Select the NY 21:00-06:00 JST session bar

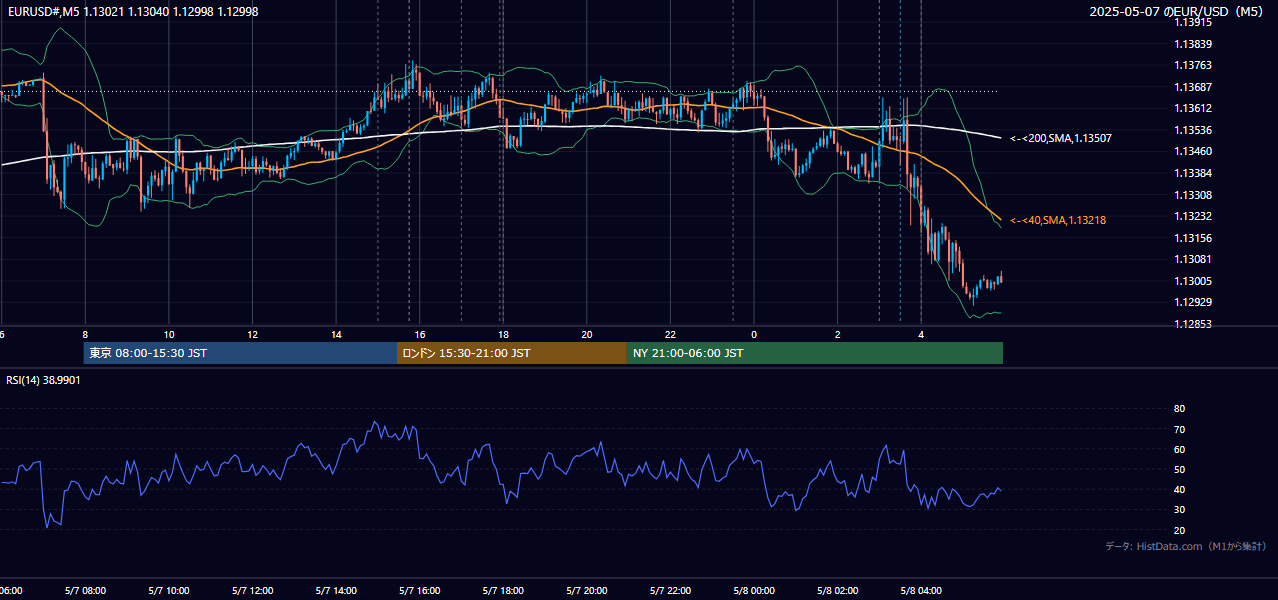tap(815, 353)
